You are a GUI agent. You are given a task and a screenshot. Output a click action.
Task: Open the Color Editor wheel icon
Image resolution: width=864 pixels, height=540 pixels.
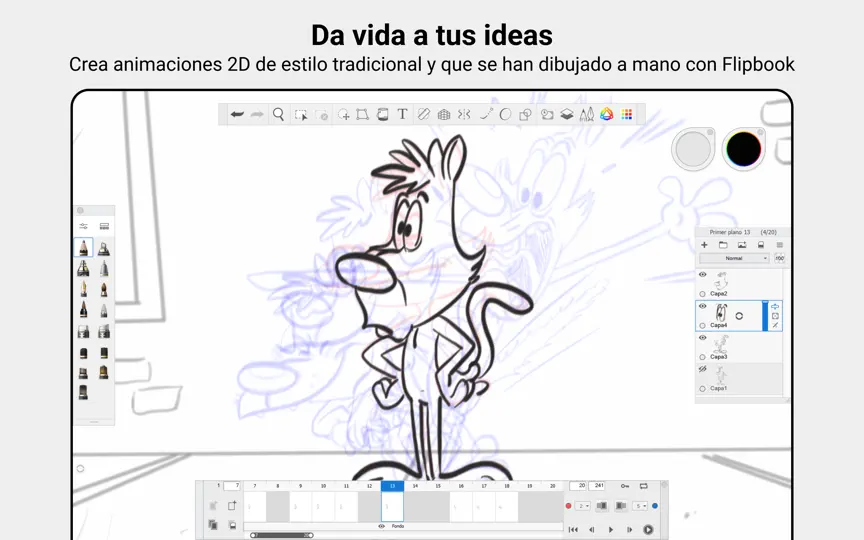coord(607,114)
